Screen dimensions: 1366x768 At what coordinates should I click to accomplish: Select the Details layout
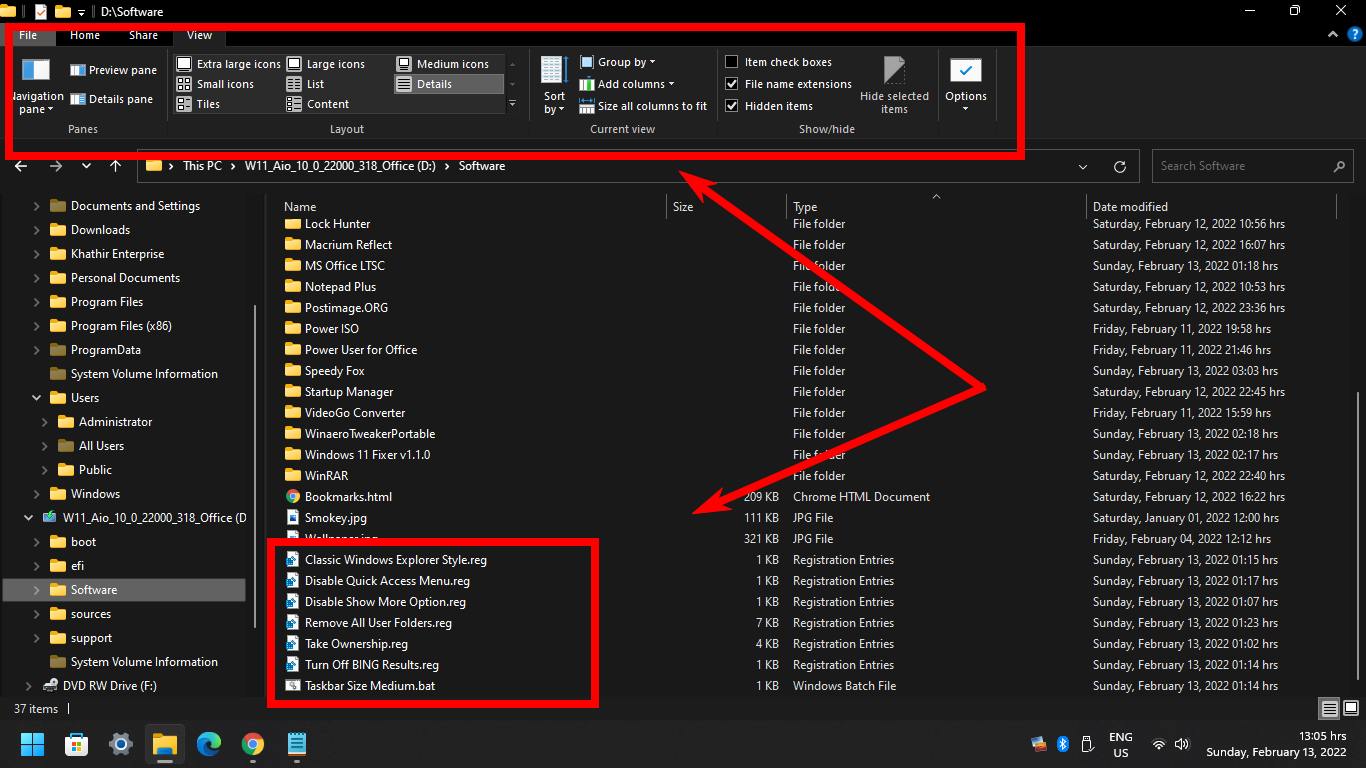tap(448, 84)
